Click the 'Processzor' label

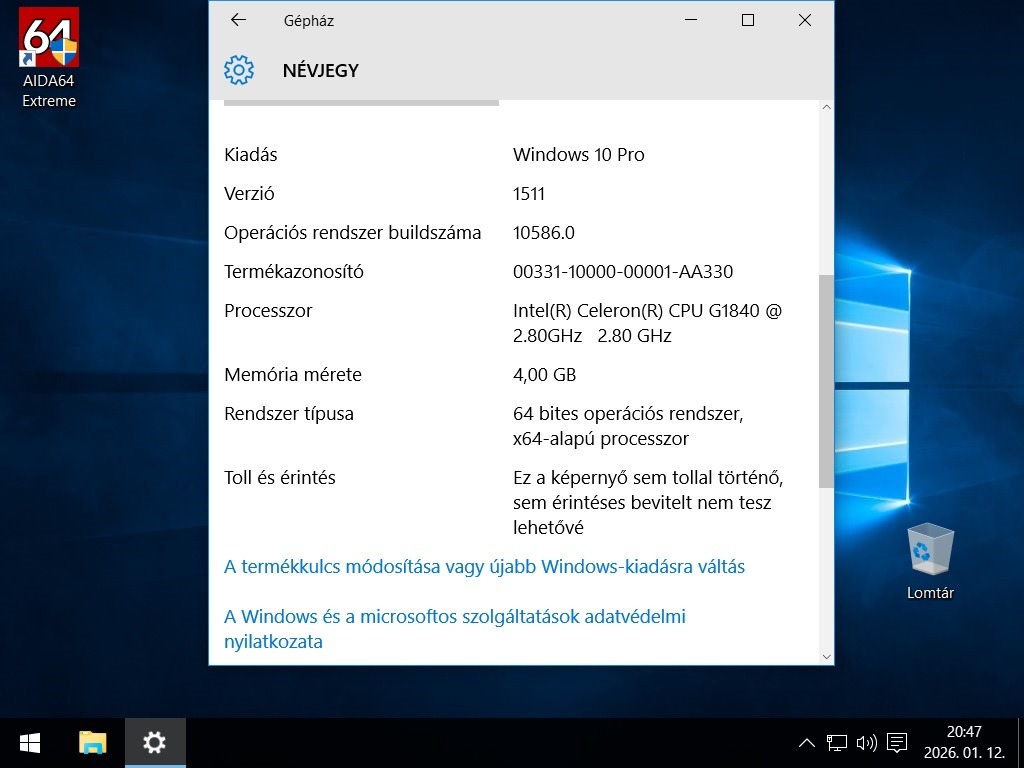[x=268, y=311]
